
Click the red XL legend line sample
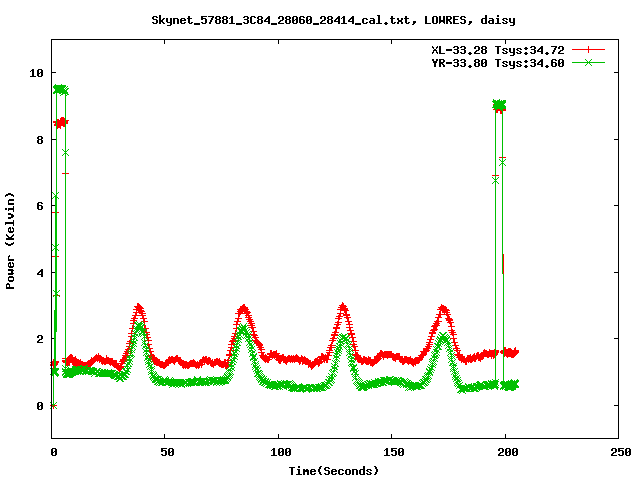click(588, 50)
